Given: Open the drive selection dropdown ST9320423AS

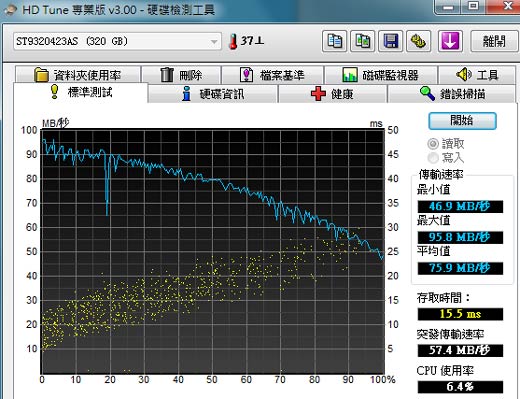Looking at the screenshot, I should [x=117, y=41].
